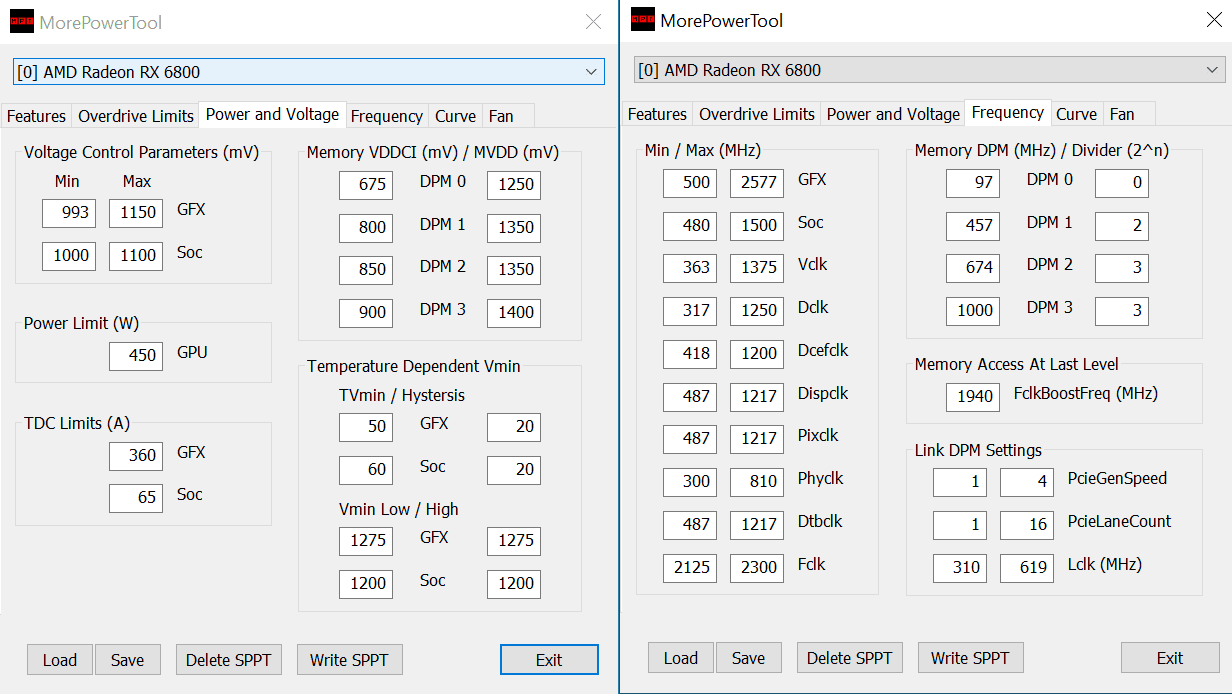This screenshot has width=1232, height=694.
Task: Switch to Overdrive Limits tab in left window
Action: point(136,116)
